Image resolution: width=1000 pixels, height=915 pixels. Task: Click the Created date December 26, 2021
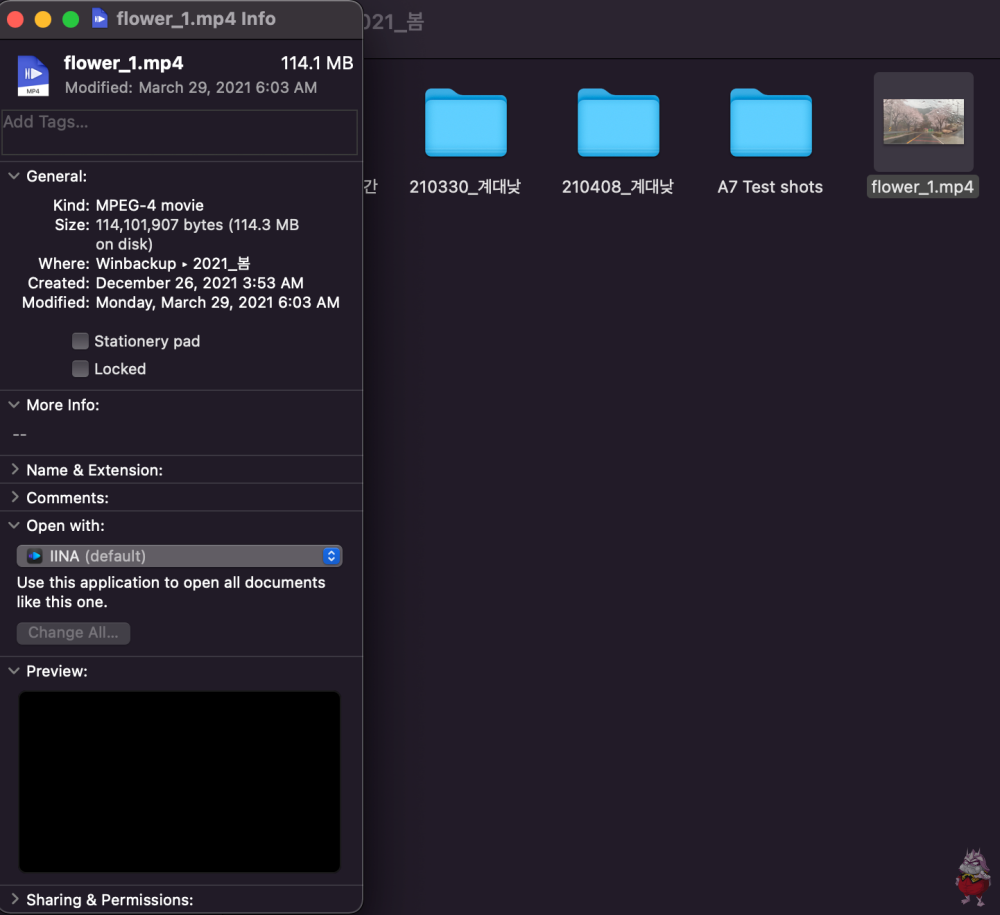pos(200,283)
